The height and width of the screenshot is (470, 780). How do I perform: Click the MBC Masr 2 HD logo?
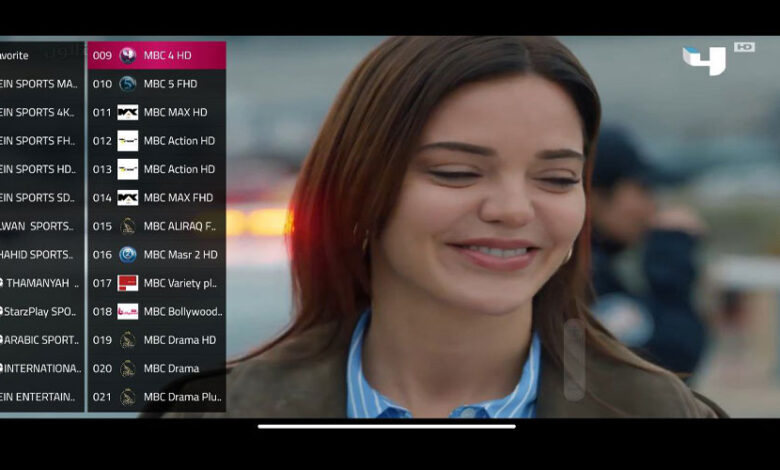[128, 255]
